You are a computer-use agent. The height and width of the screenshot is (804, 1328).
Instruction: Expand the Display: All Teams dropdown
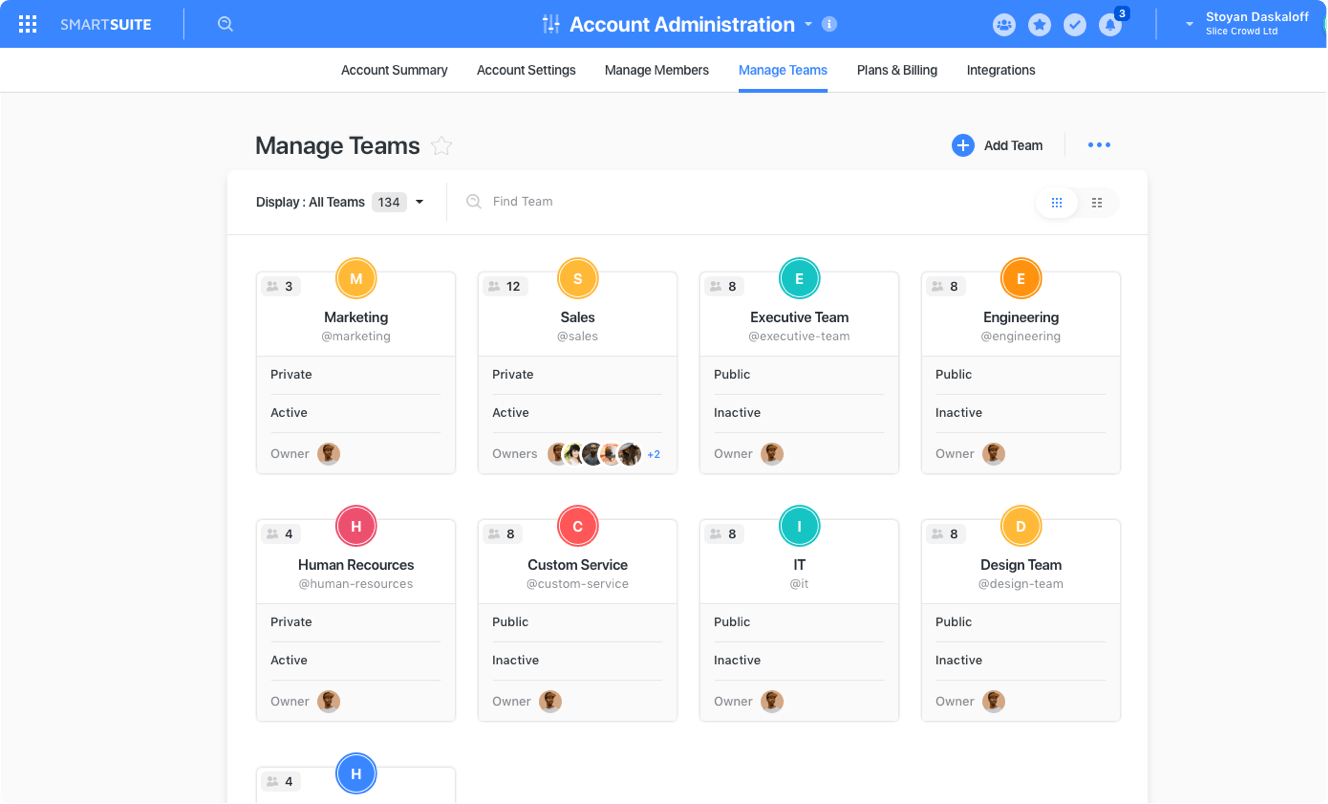(x=419, y=202)
